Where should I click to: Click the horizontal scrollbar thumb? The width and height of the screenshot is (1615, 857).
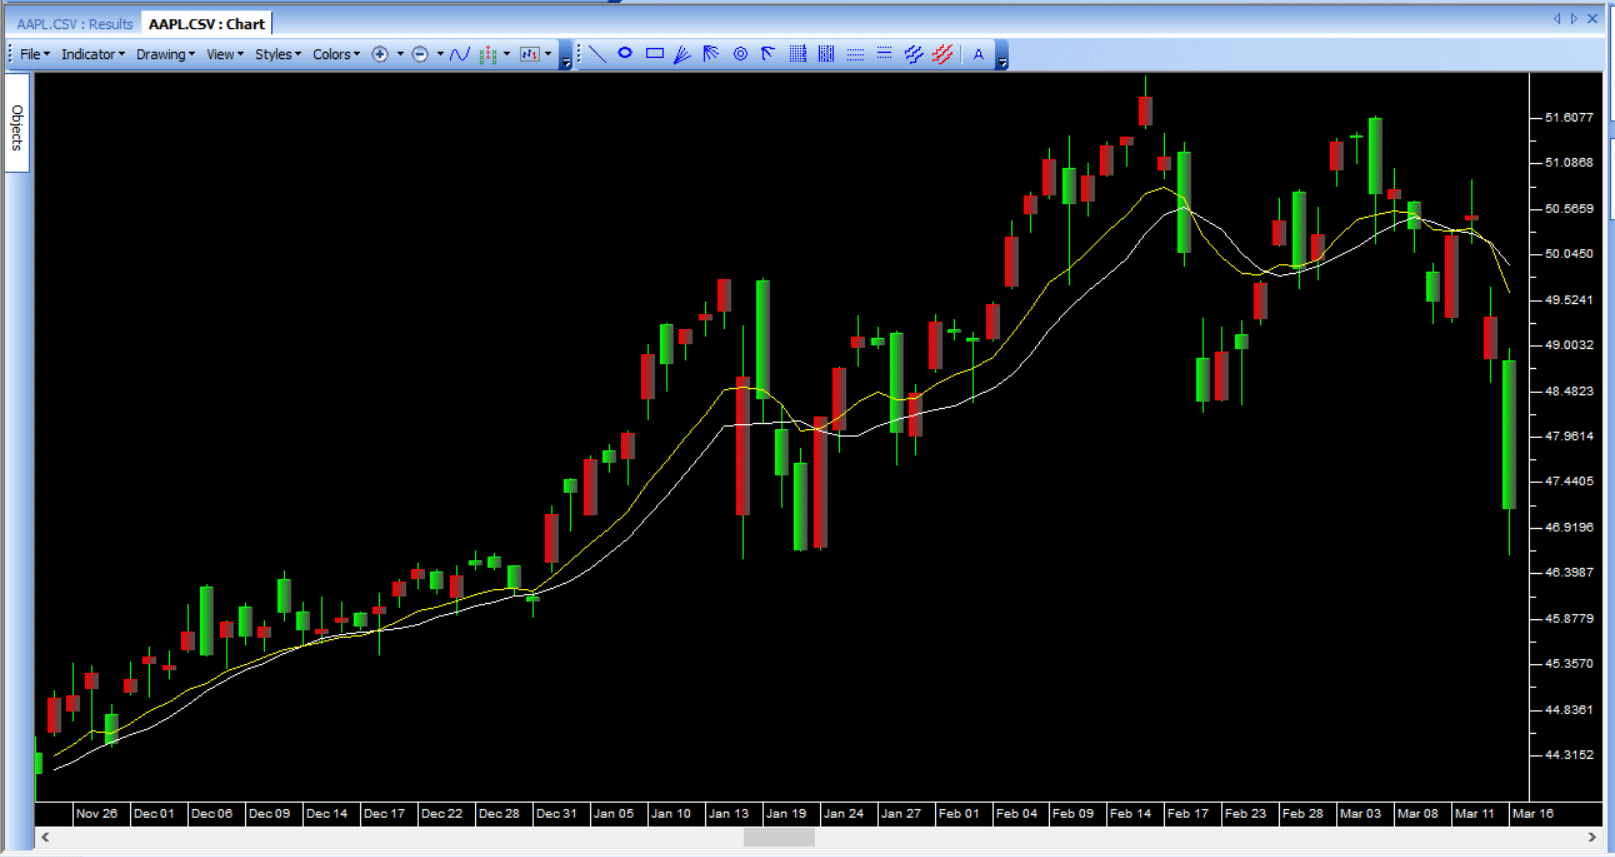[779, 837]
